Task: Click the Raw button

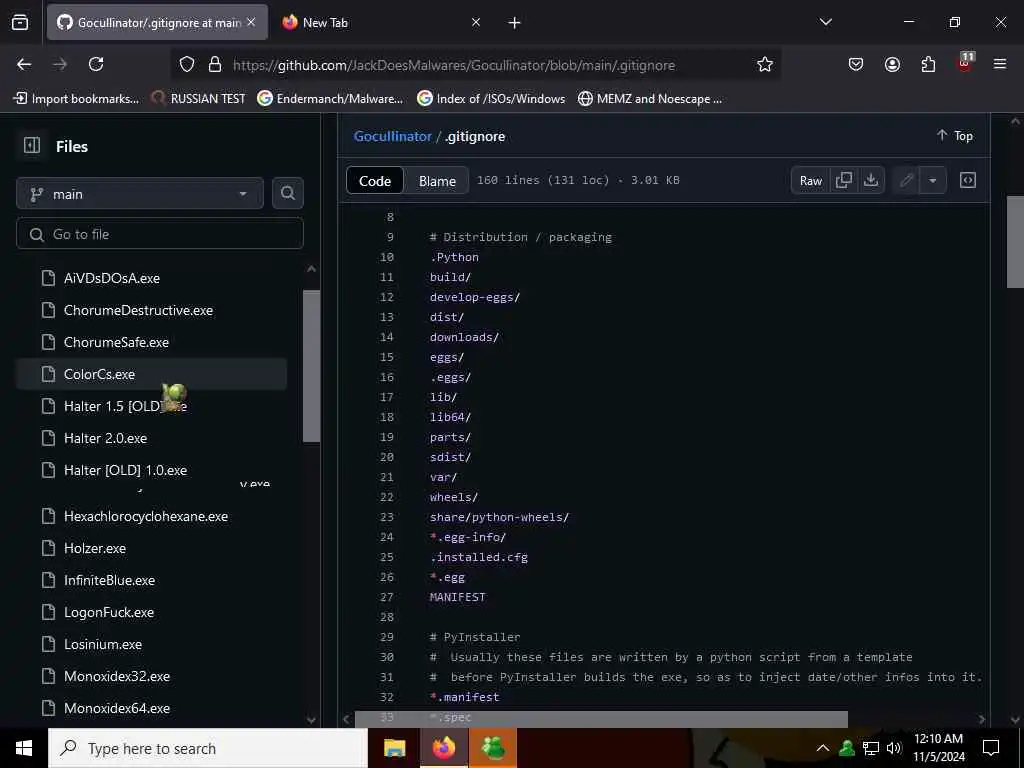Action: pos(810,180)
